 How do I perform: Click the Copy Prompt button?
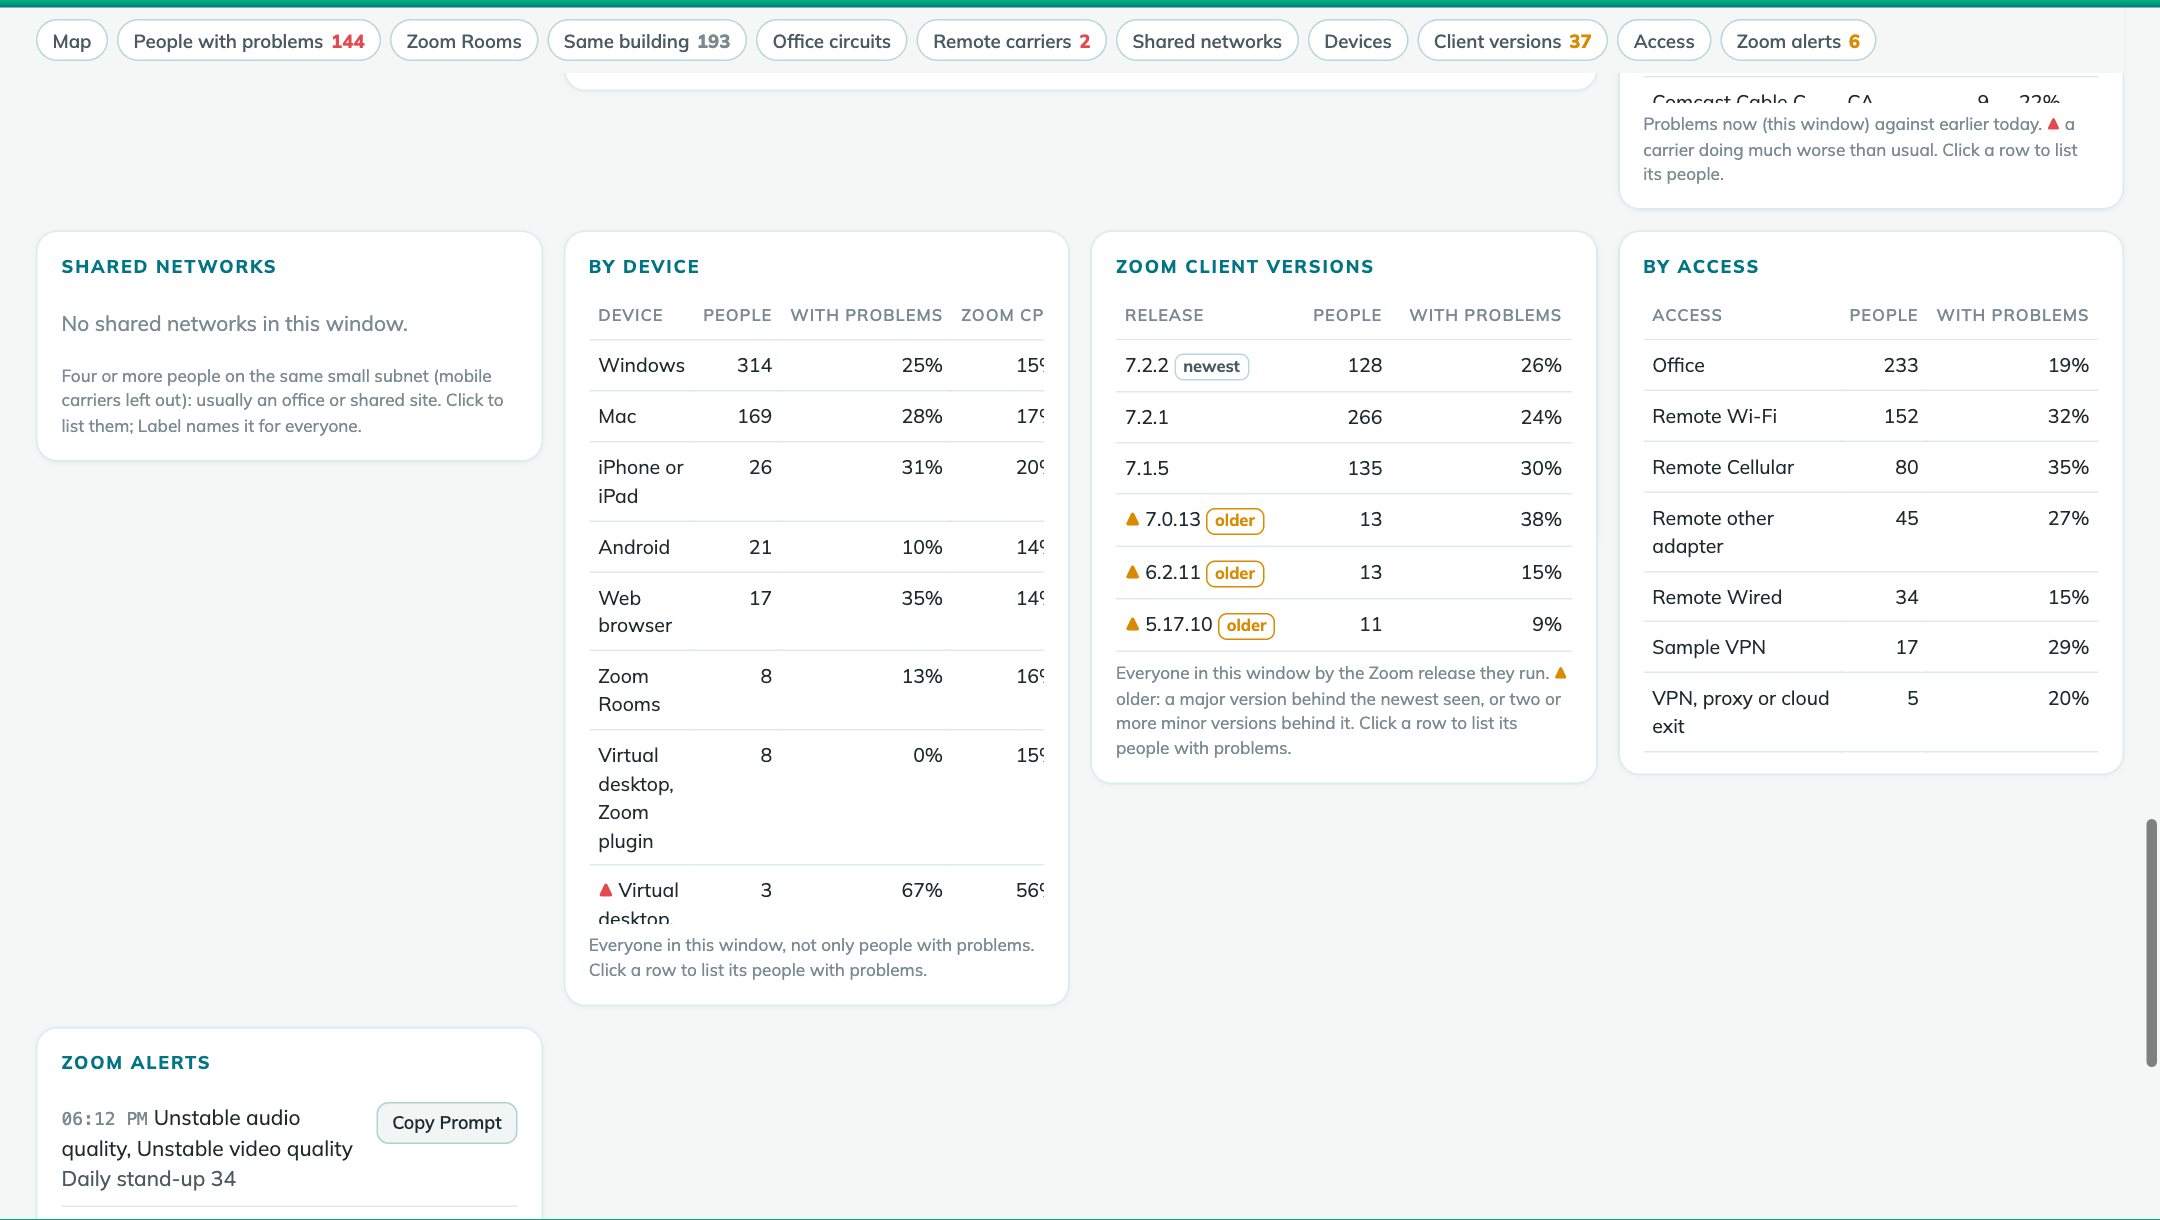(447, 1122)
